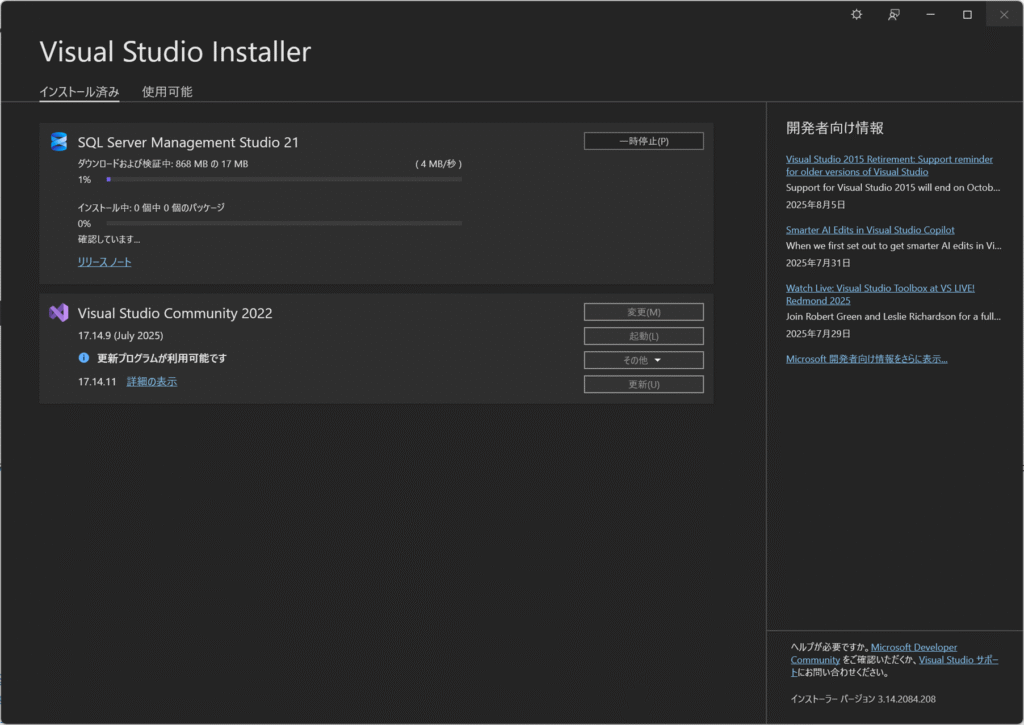Click the send feedback icon in title bar
The height and width of the screenshot is (725, 1024).
893,14
